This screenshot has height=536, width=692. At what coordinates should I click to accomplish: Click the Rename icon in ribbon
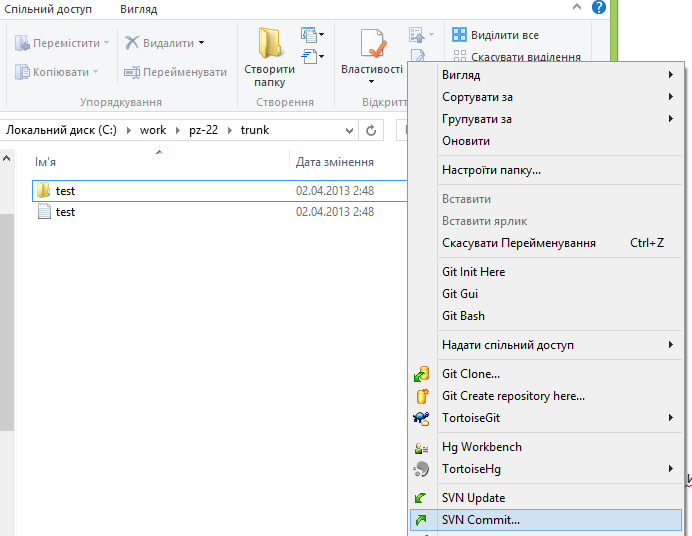click(132, 72)
